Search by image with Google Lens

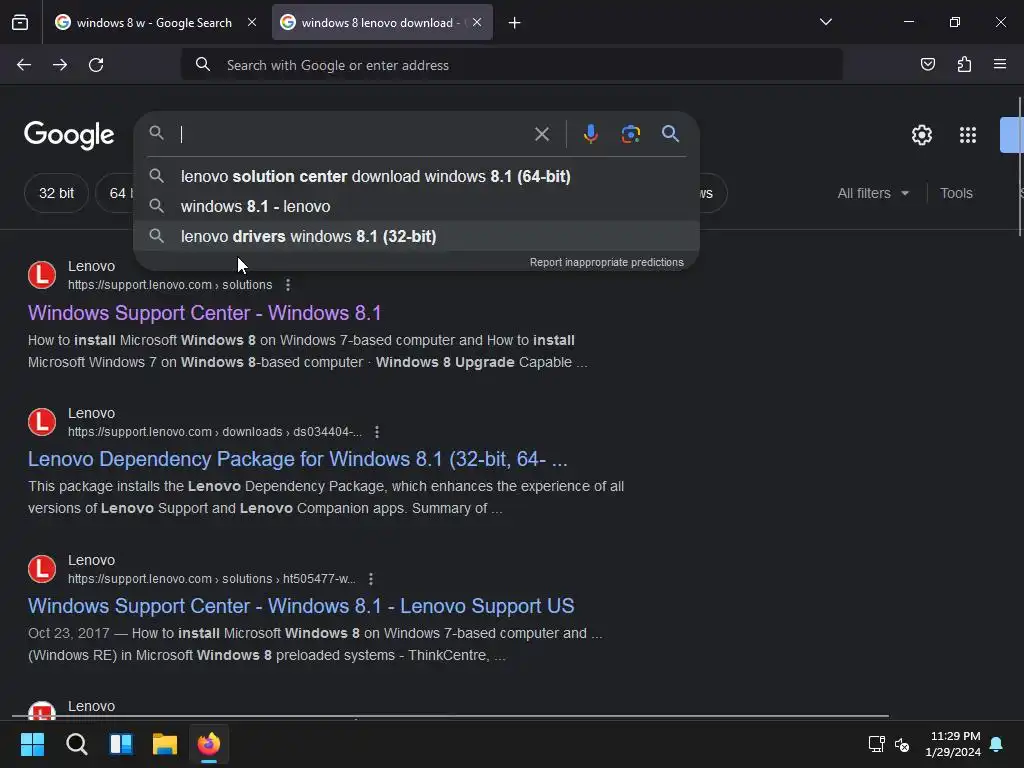(630, 135)
